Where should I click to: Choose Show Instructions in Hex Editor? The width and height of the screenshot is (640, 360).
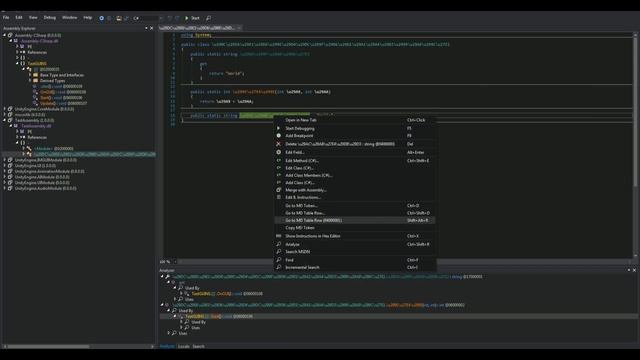tap(355, 236)
